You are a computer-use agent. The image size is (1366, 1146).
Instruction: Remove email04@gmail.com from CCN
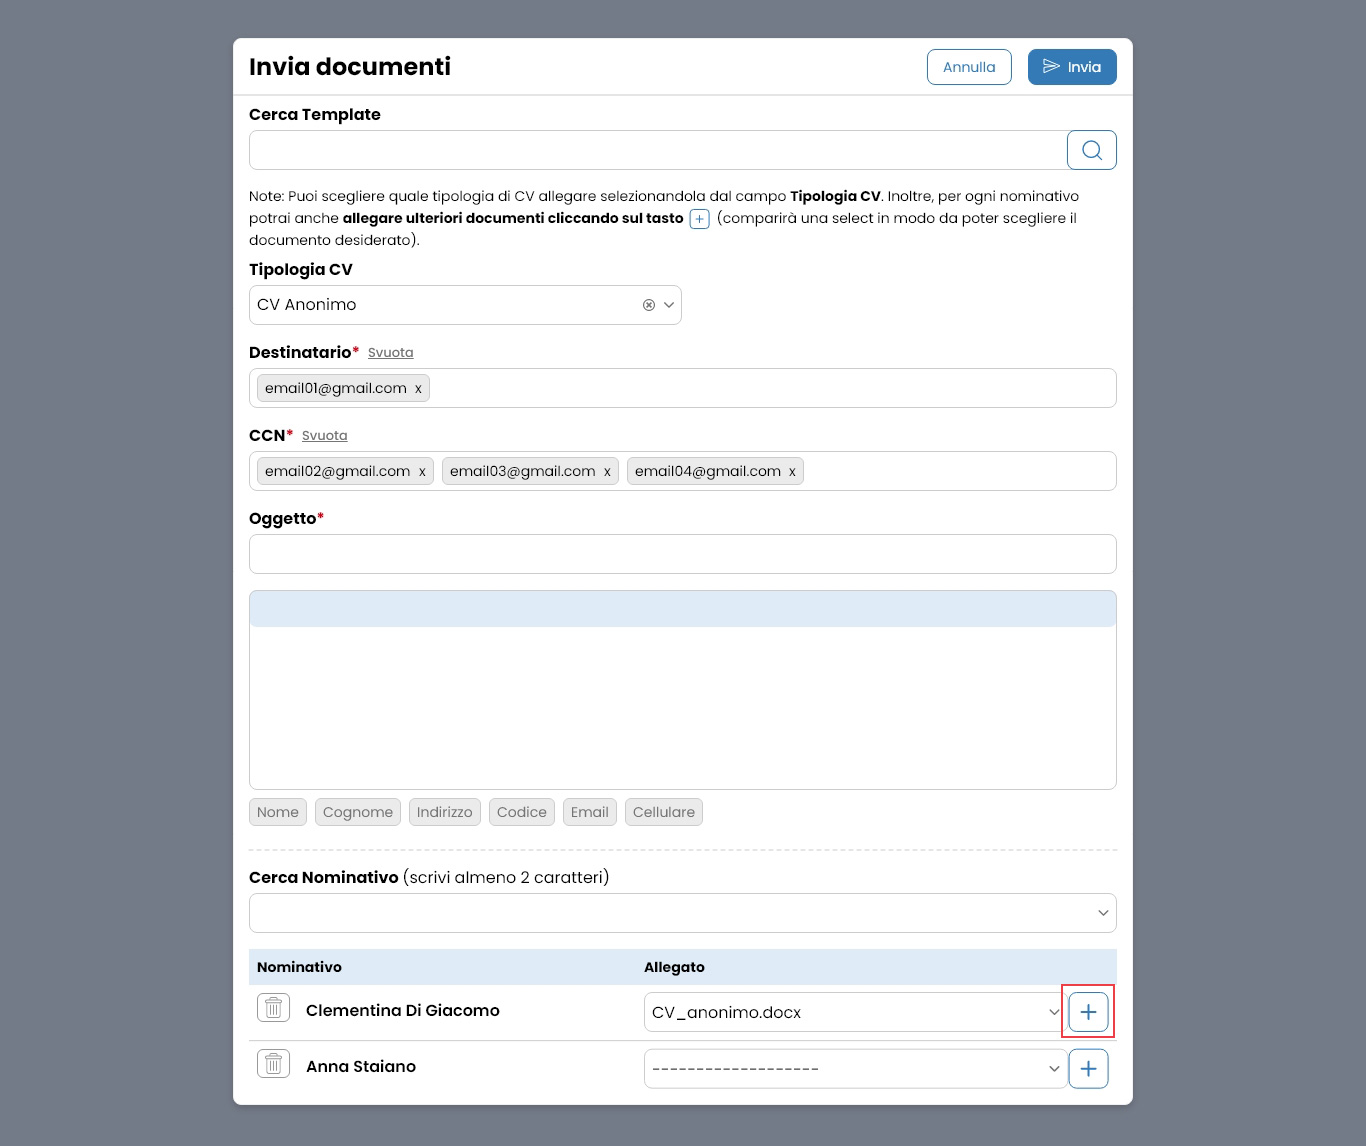point(792,472)
